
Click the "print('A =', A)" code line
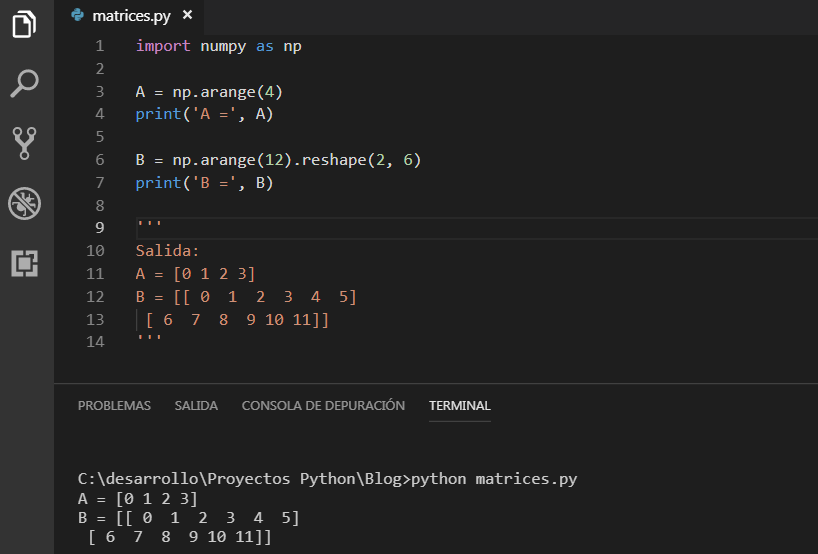click(x=204, y=114)
